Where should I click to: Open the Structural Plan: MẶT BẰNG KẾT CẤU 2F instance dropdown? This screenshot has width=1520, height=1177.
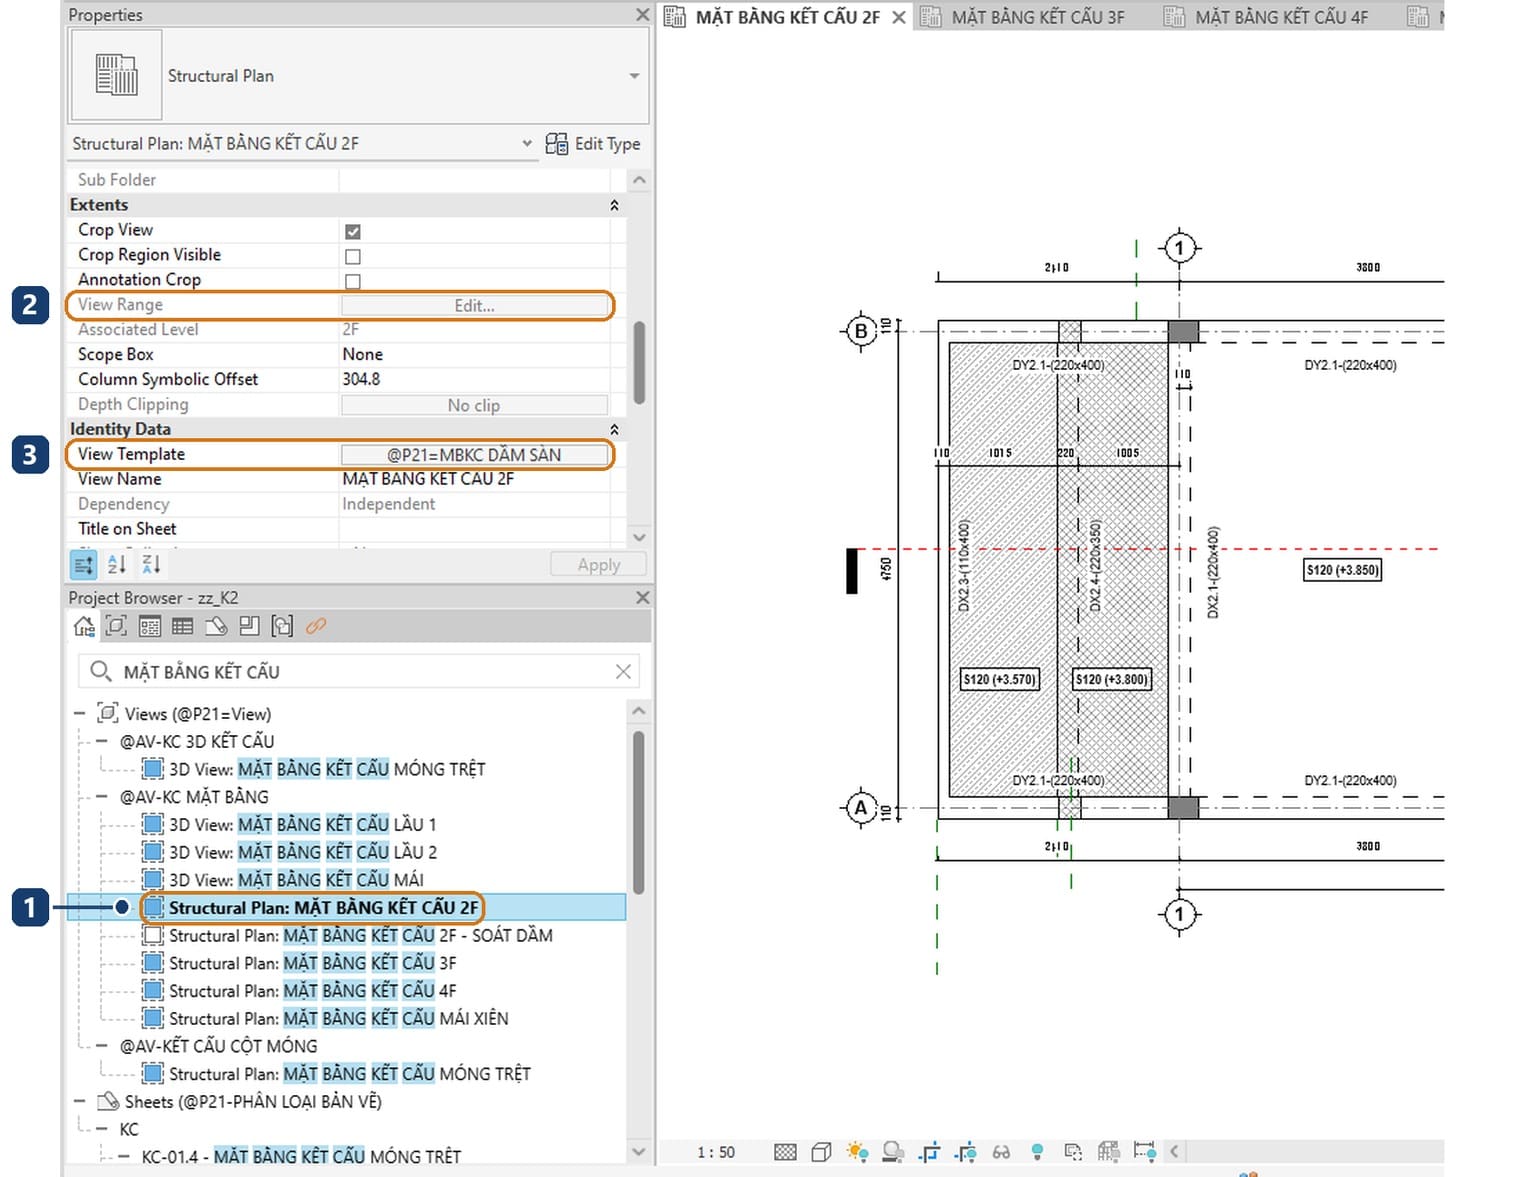point(527,143)
